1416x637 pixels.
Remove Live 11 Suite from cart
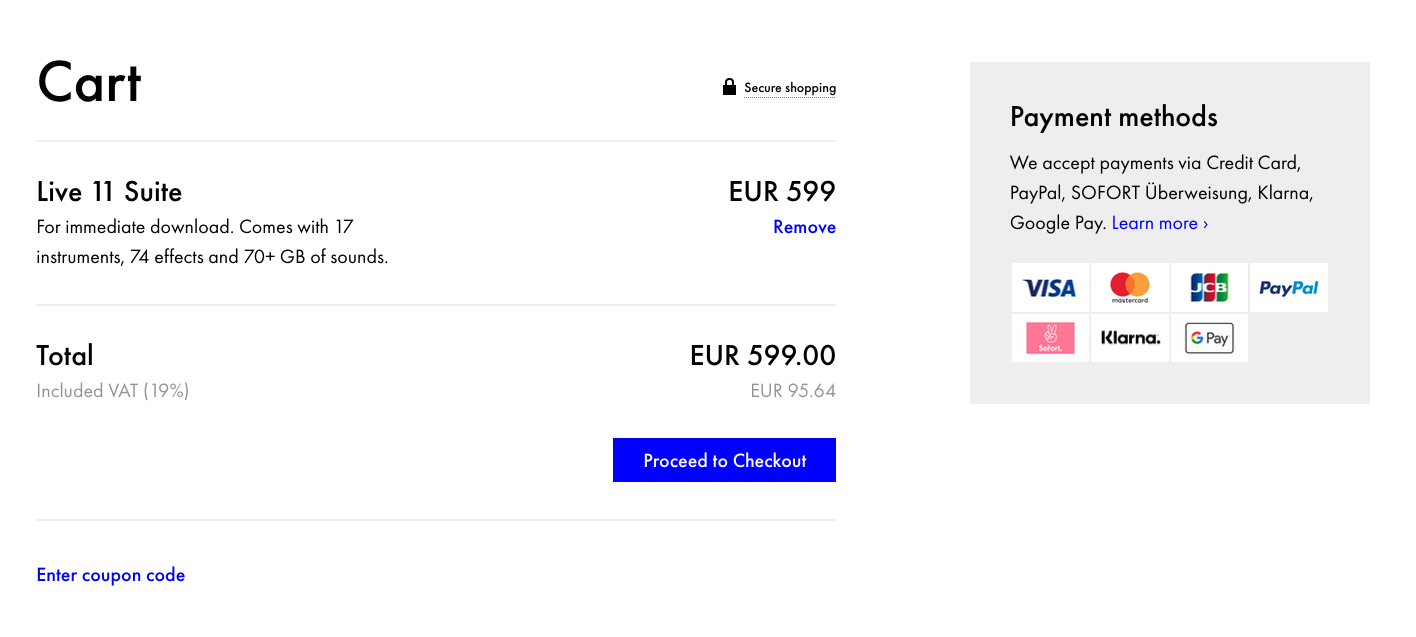pyautogui.click(x=804, y=227)
